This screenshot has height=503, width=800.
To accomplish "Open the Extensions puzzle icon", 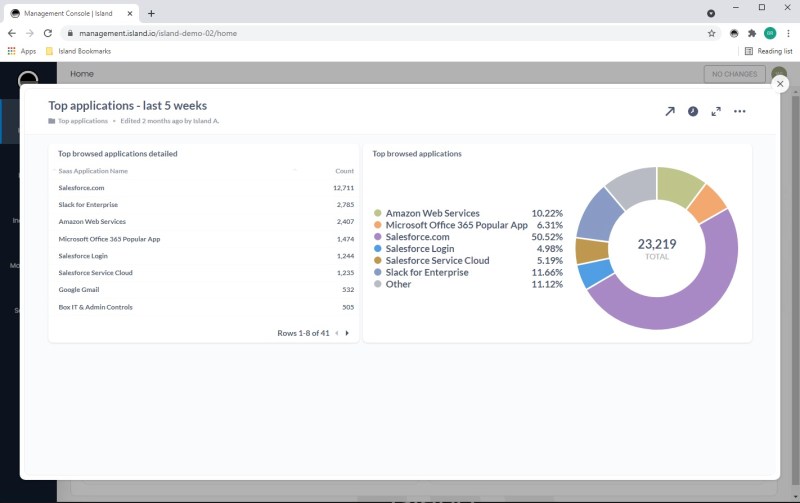I will [752, 33].
